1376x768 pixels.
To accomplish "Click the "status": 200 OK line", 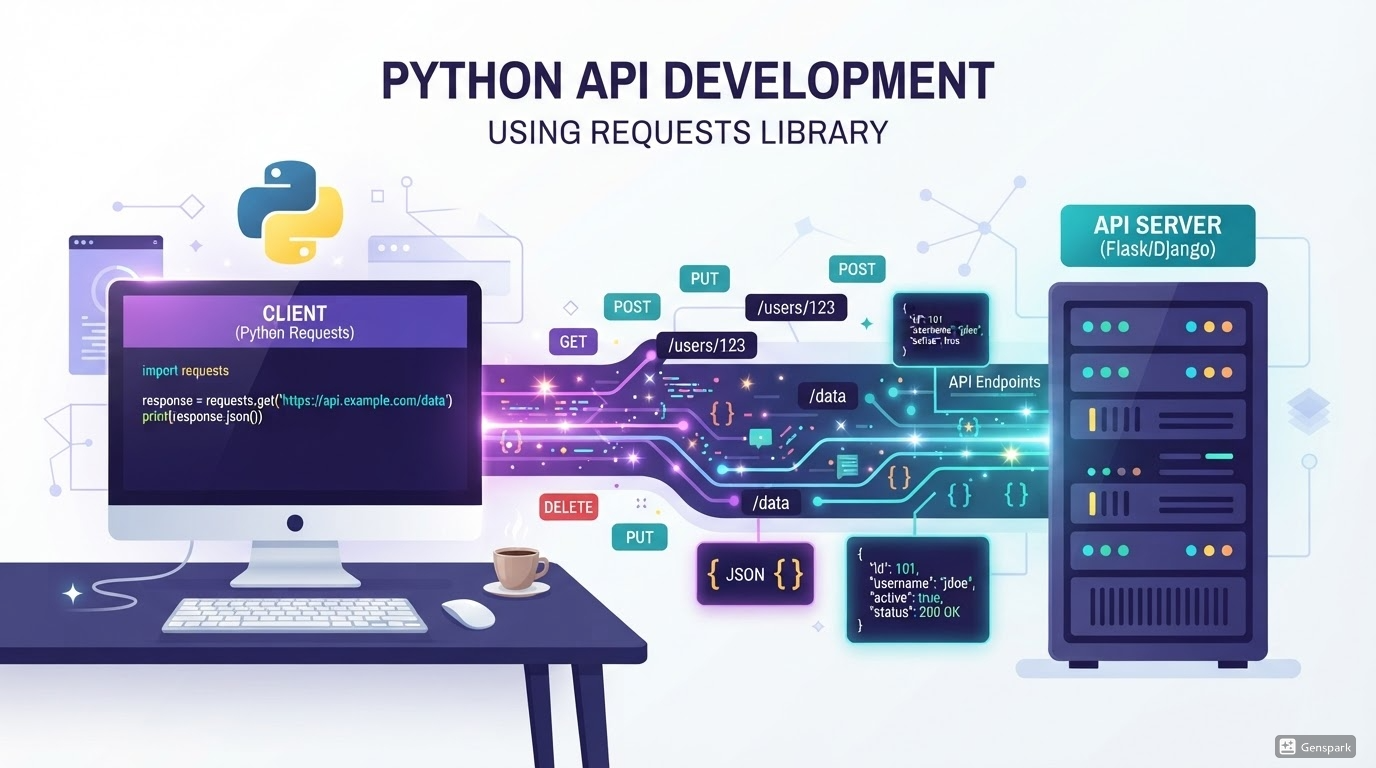I will (x=915, y=611).
